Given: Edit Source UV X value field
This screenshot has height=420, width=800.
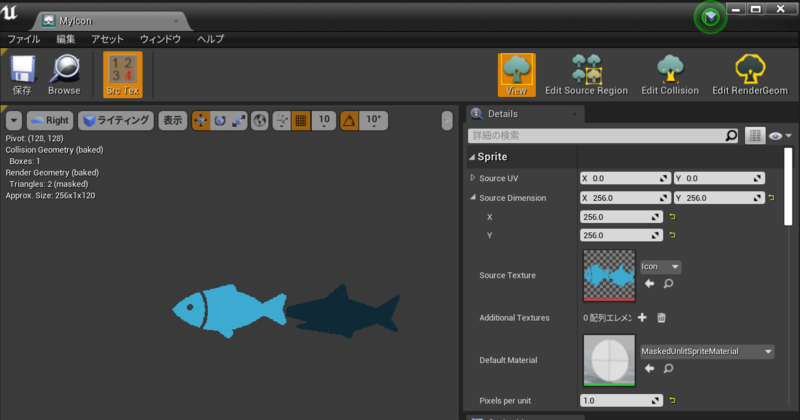Looking at the screenshot, I should click(x=625, y=178).
